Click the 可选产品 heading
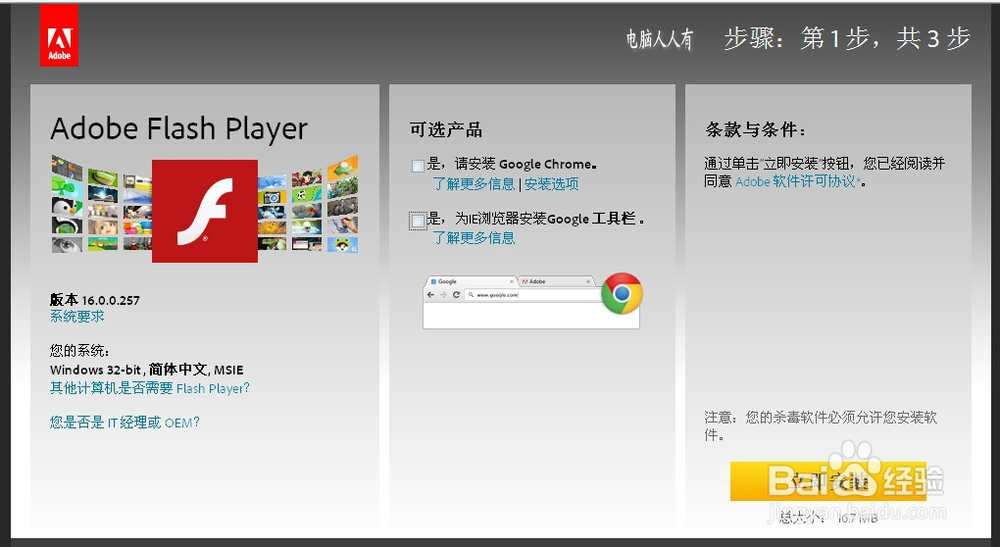 tap(446, 130)
